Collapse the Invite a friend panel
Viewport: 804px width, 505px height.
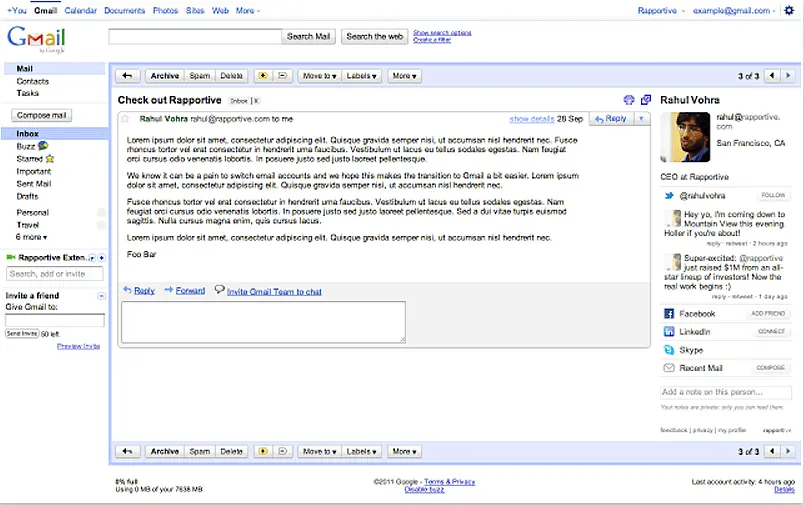tap(100, 296)
